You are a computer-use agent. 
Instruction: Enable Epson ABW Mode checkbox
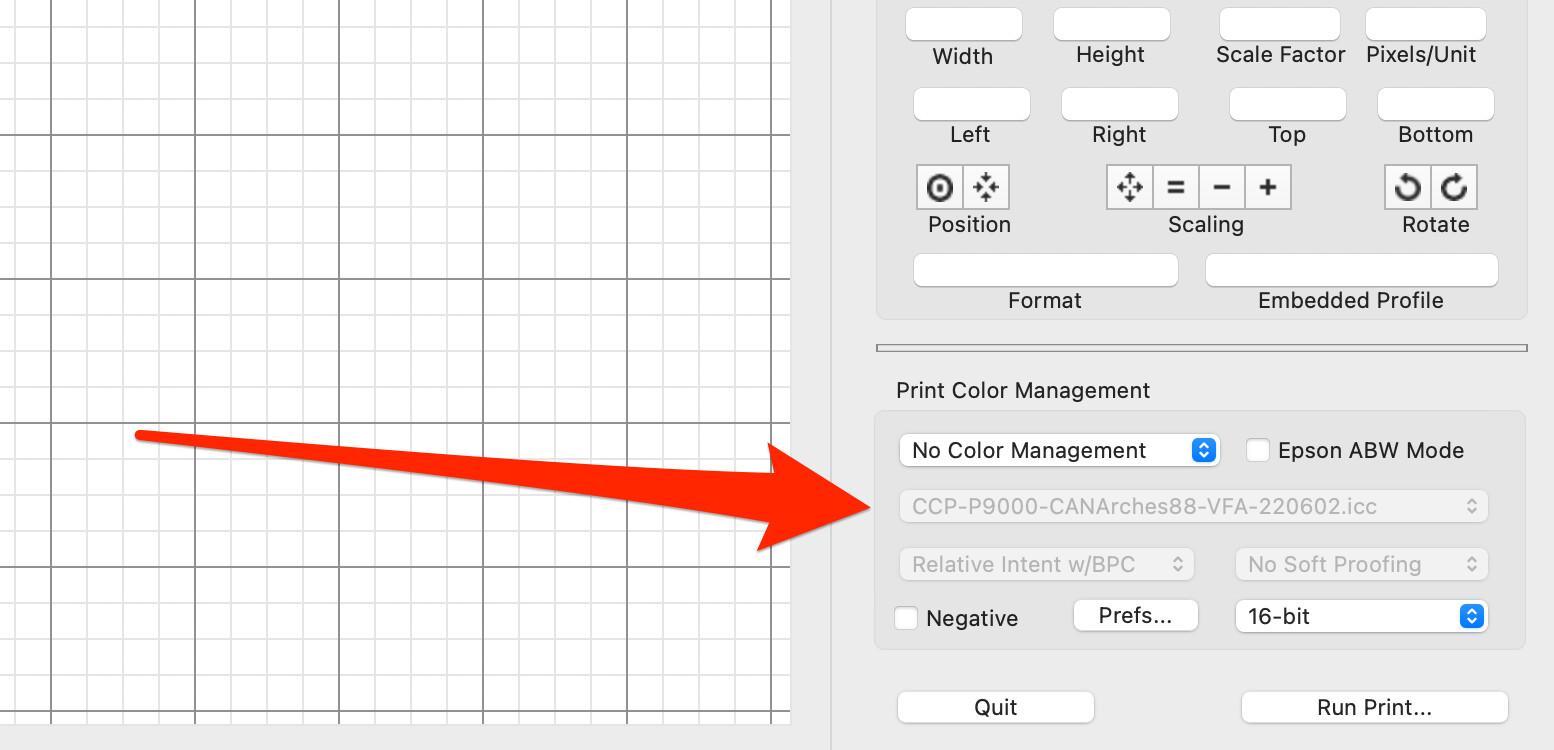coord(1258,451)
